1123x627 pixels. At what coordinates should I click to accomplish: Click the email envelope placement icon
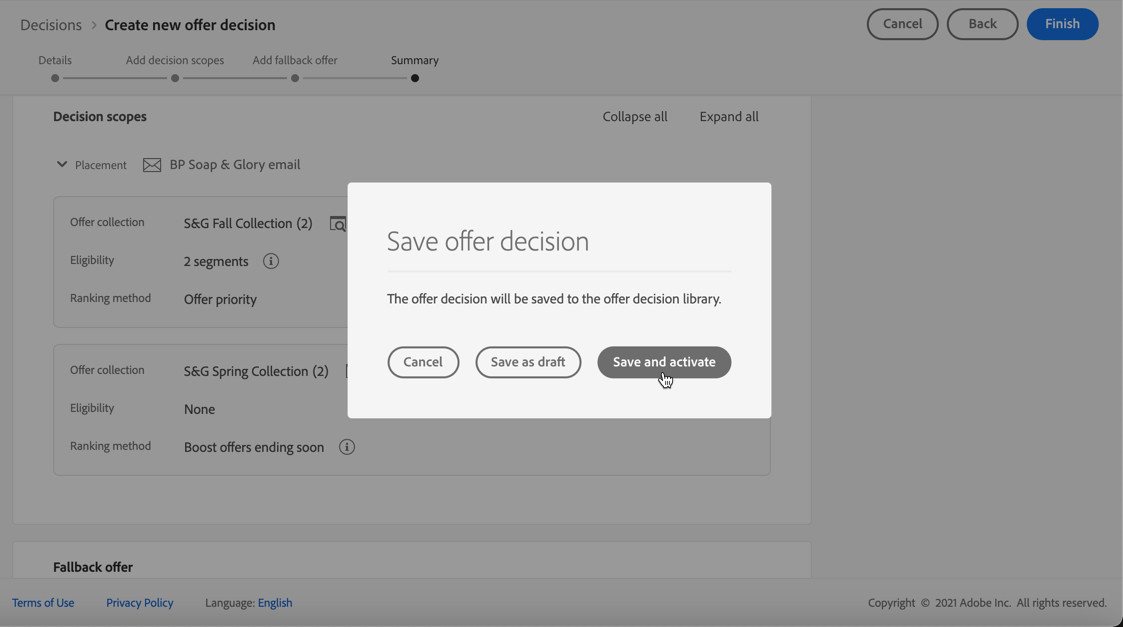coord(152,165)
